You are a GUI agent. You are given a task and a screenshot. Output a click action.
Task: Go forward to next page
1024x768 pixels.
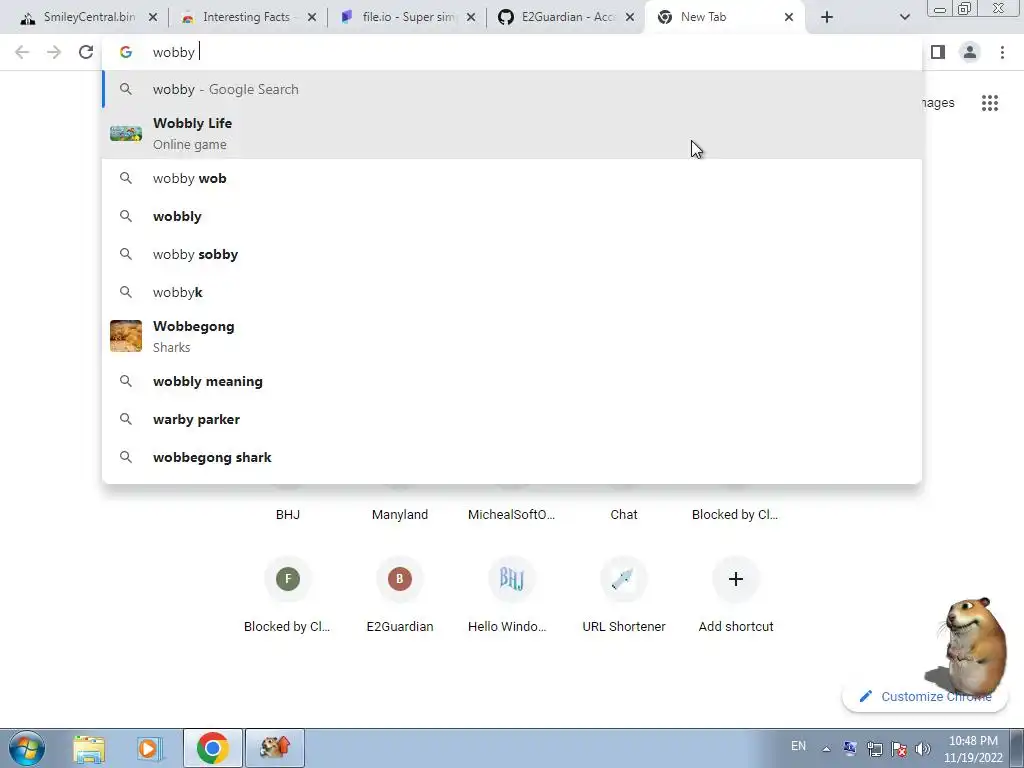click(x=54, y=52)
